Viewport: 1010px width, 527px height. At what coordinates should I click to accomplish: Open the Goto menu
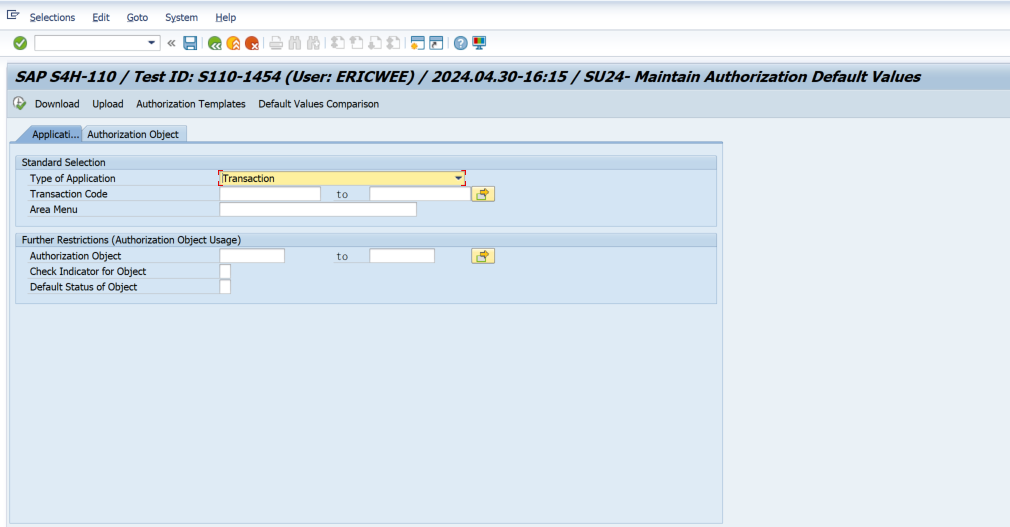pyautogui.click(x=137, y=17)
